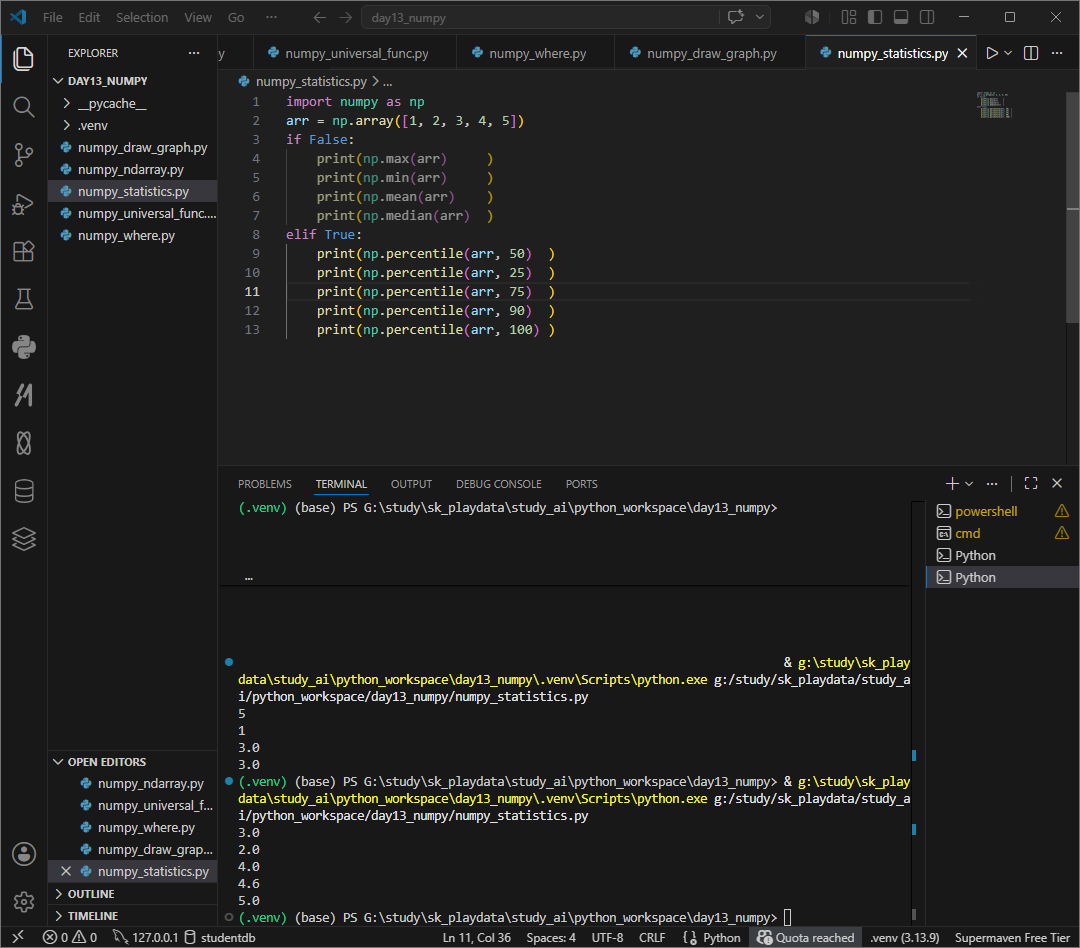The width and height of the screenshot is (1080, 948).
Task: Open Copilot chat dropdown chevron
Action: [x=760, y=17]
